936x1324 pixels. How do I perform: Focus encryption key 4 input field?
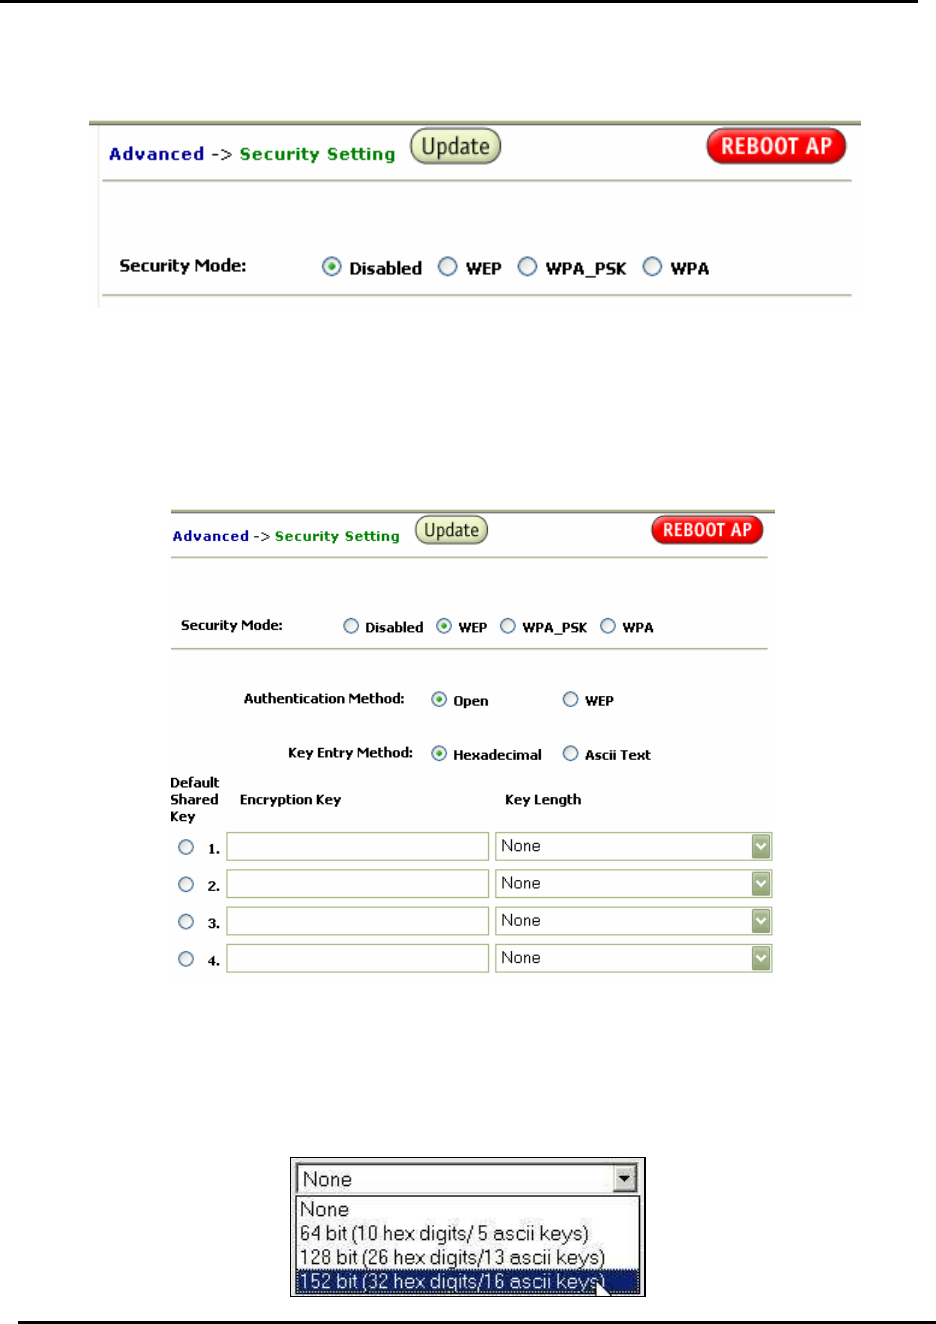[358, 958]
